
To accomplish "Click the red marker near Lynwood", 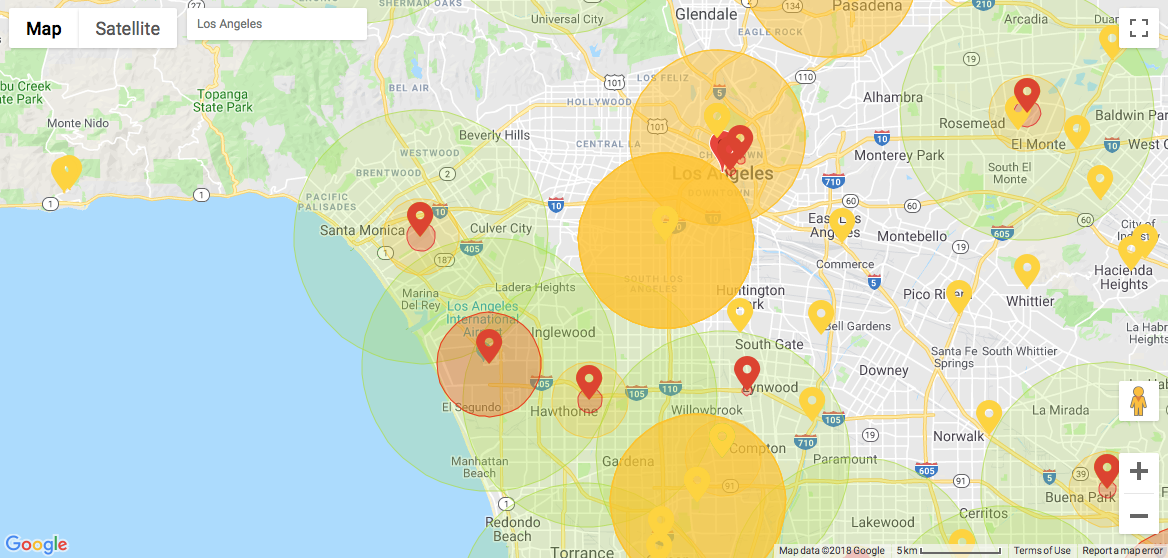I will [747, 371].
